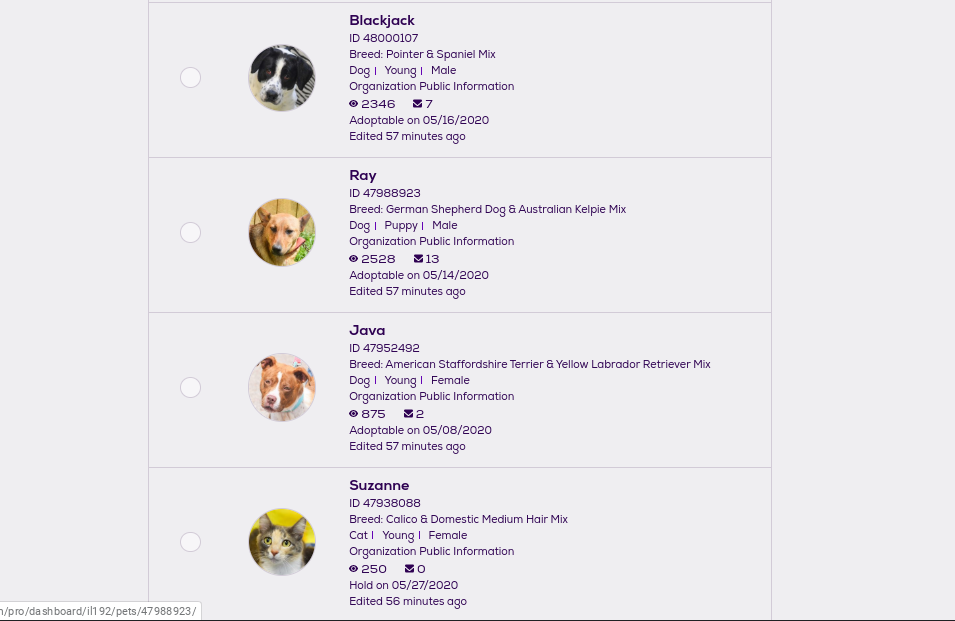The image size is (955, 621).
Task: Click Ray's puppy photo thumbnail
Action: click(282, 233)
